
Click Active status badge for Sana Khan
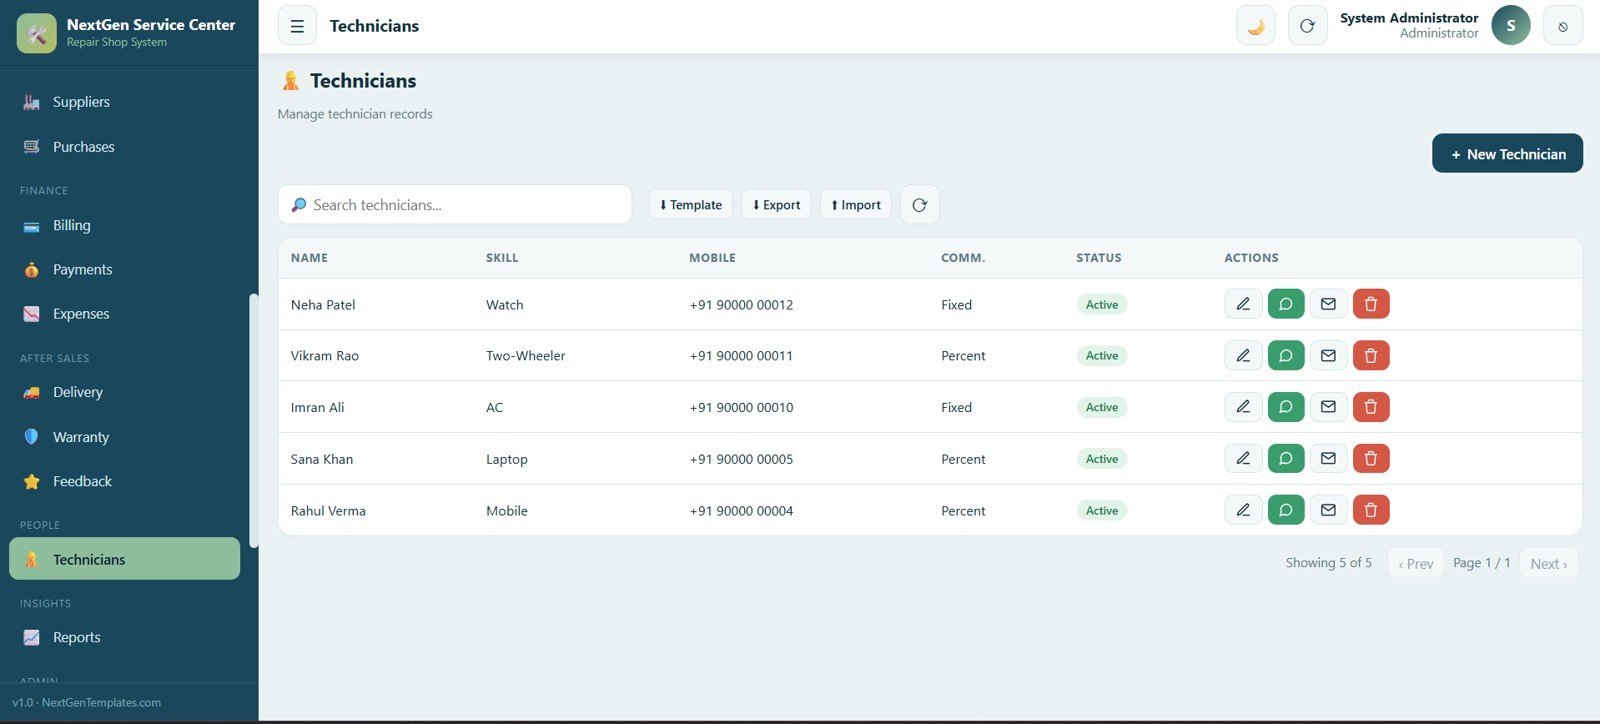pyautogui.click(x=1102, y=459)
